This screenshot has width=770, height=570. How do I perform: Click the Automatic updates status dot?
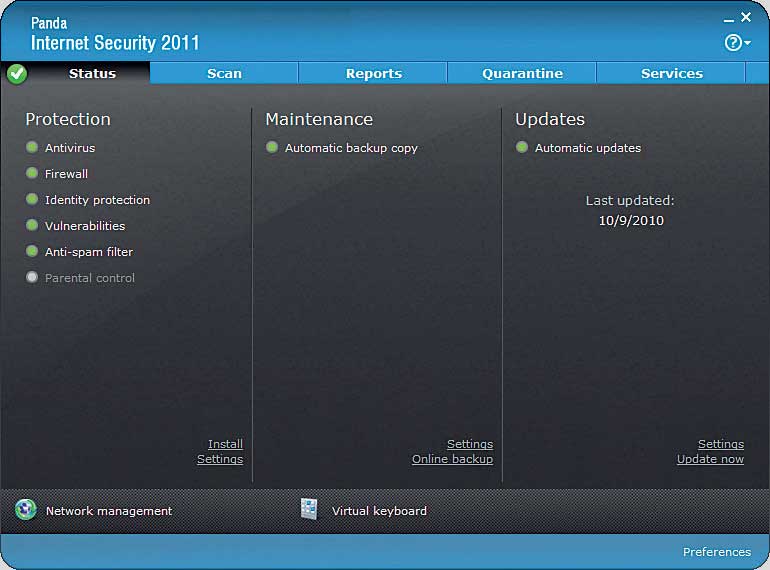tap(522, 147)
